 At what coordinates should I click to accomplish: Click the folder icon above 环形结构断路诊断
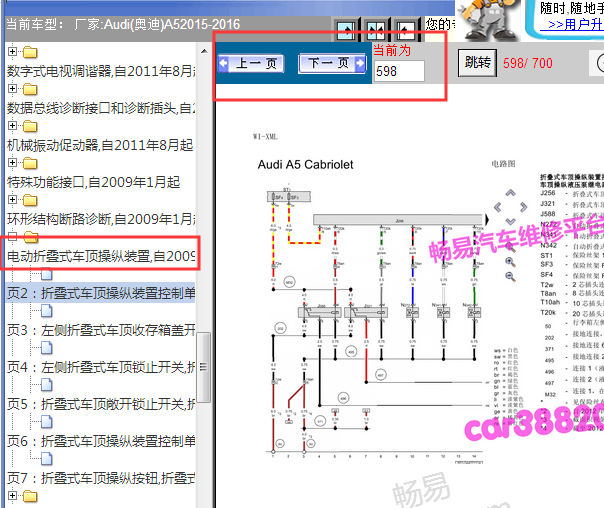pos(30,200)
